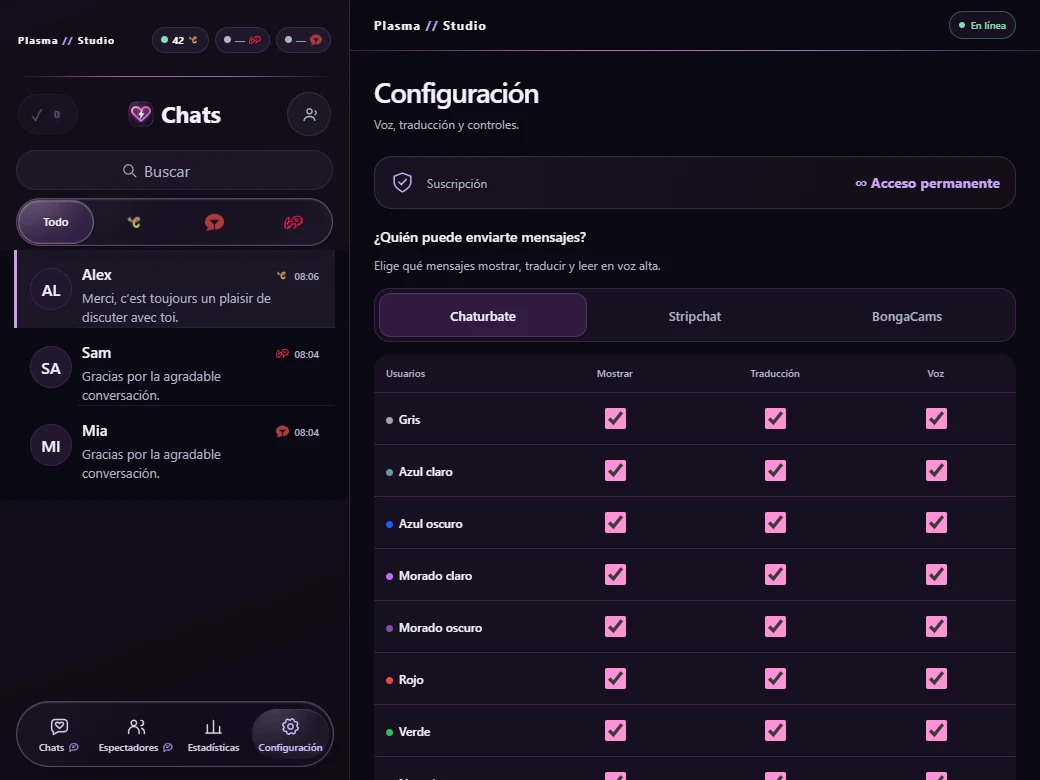Viewport: 1040px width, 780px height.
Task: Toggle Traducción for Rojo users
Action: tap(775, 679)
